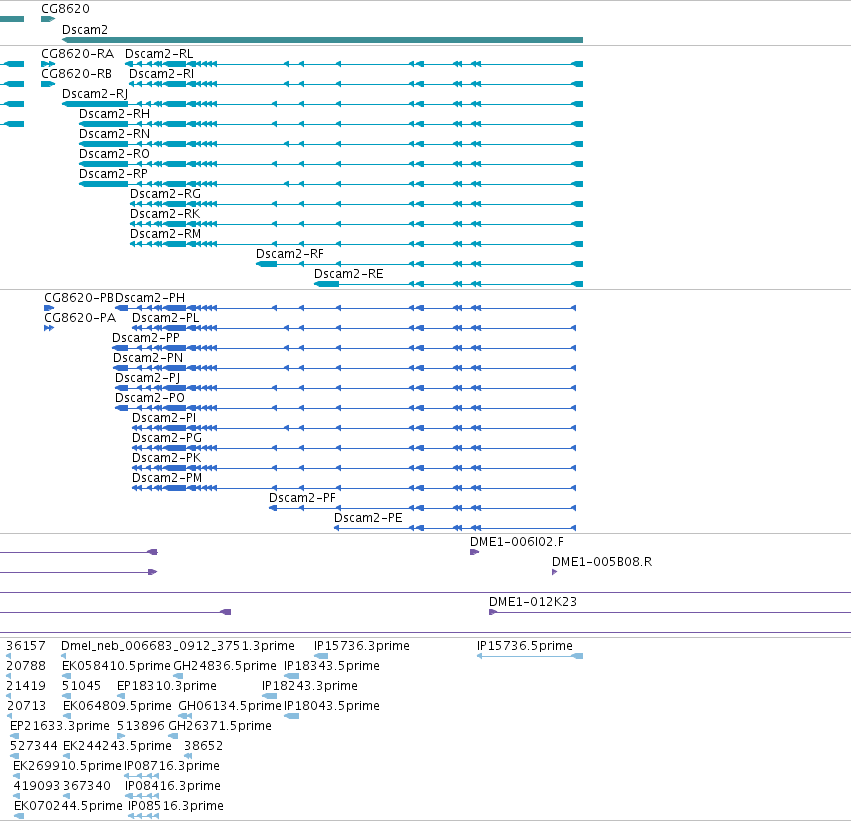Screen dimensions: 851x821
Task: Click the small CG8620 gene arrow glyph
Action: coord(48,19)
